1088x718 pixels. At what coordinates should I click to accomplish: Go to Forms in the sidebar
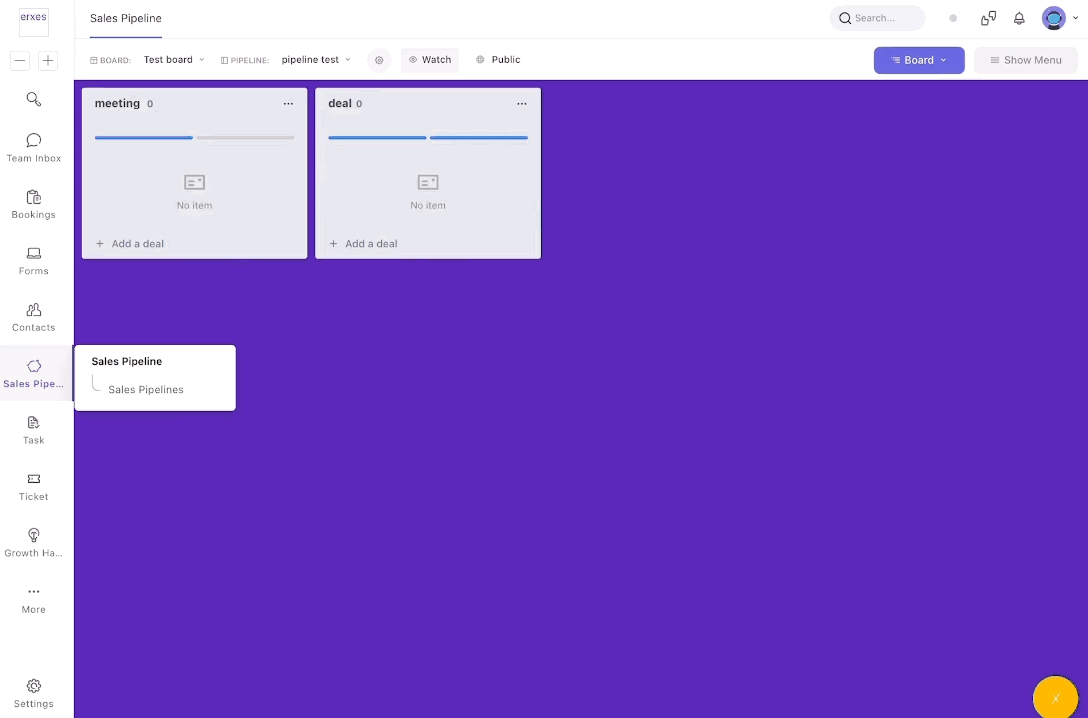point(33,260)
